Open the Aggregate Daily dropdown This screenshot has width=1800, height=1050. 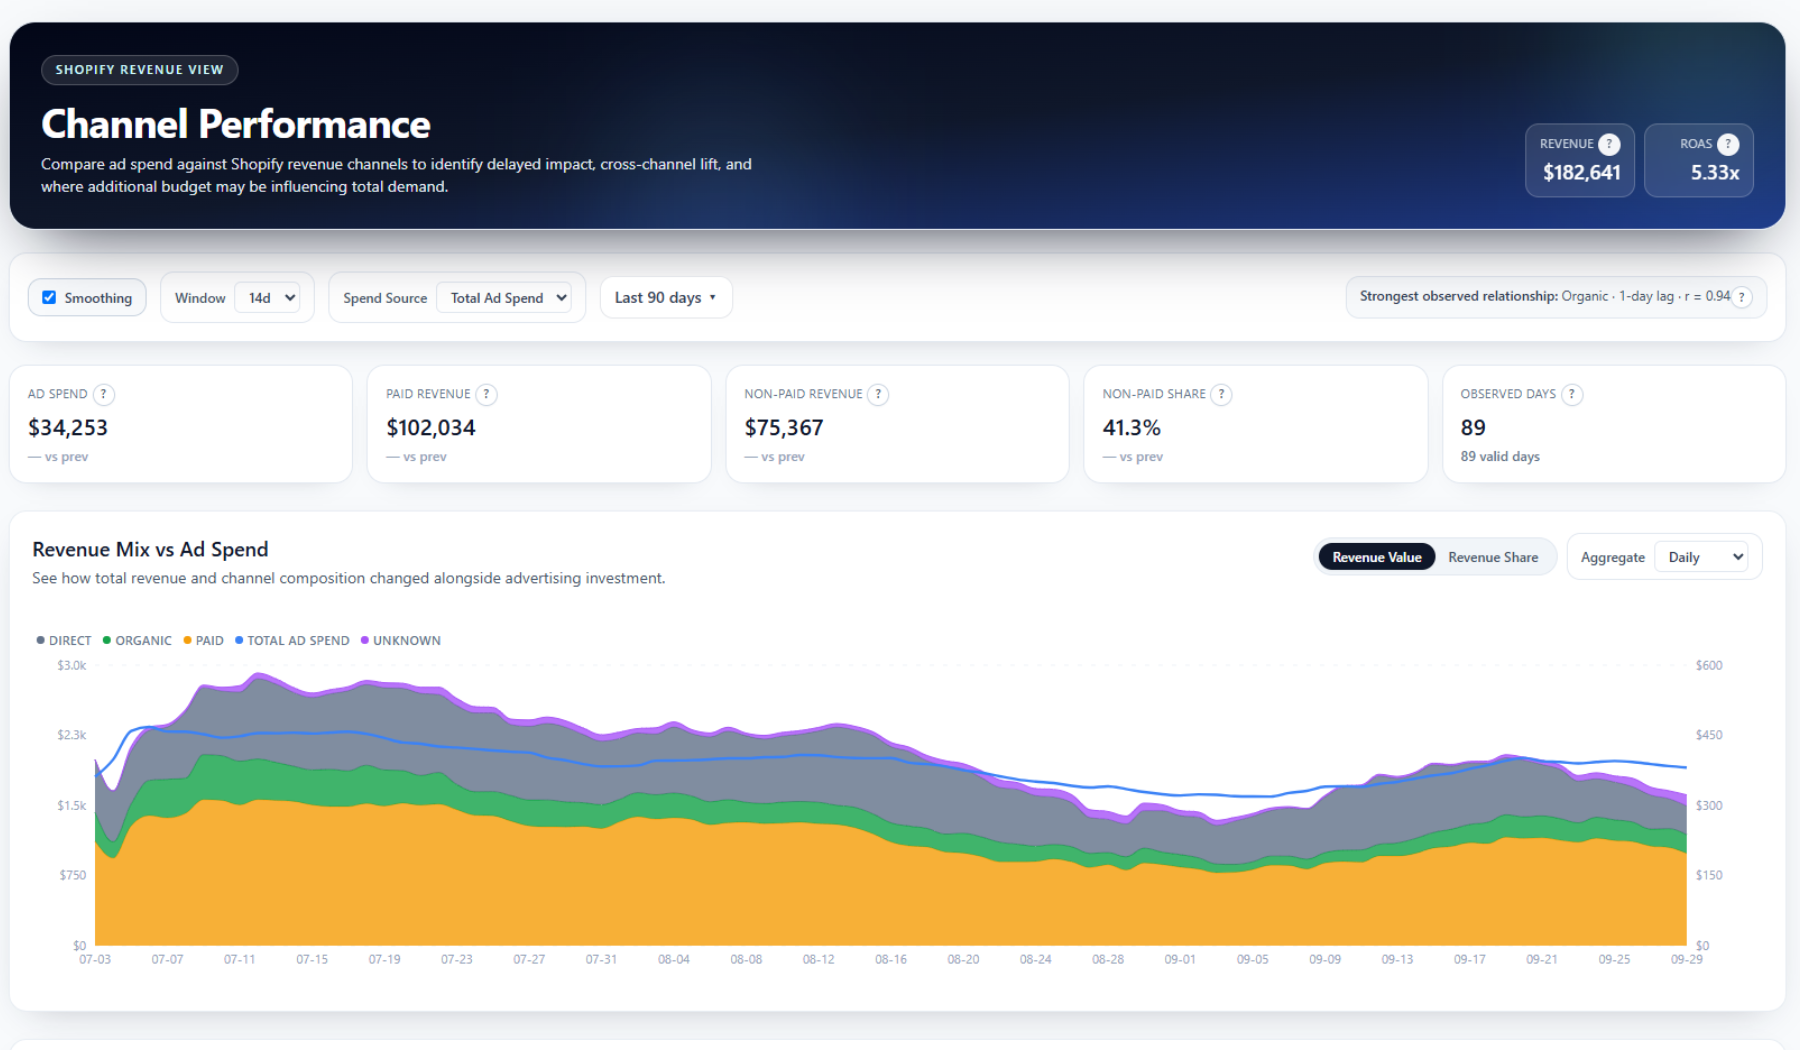1701,557
